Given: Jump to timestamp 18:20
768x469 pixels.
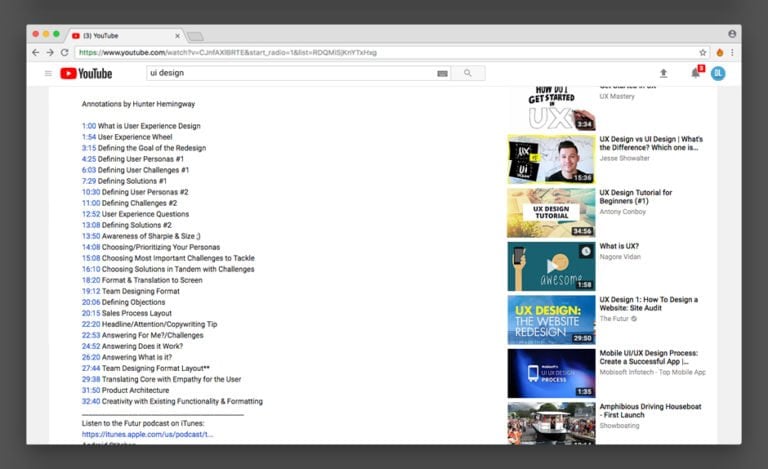Looking at the screenshot, I should 91,280.
